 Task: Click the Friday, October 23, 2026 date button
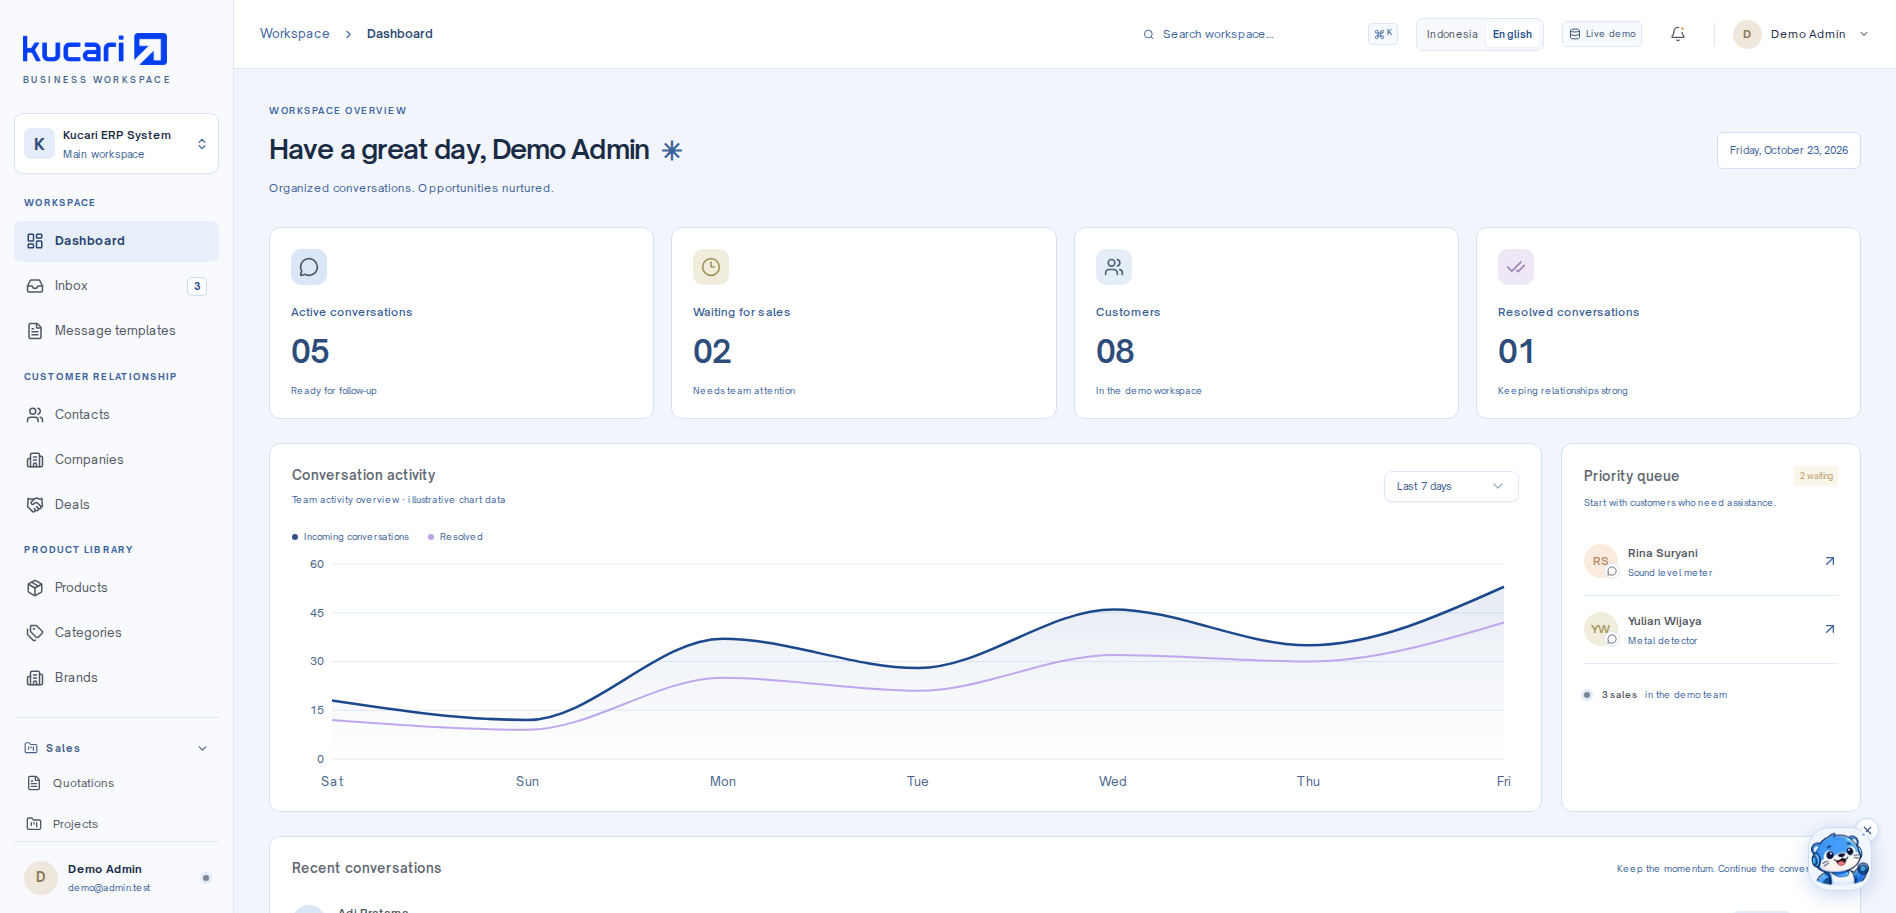1789,151
